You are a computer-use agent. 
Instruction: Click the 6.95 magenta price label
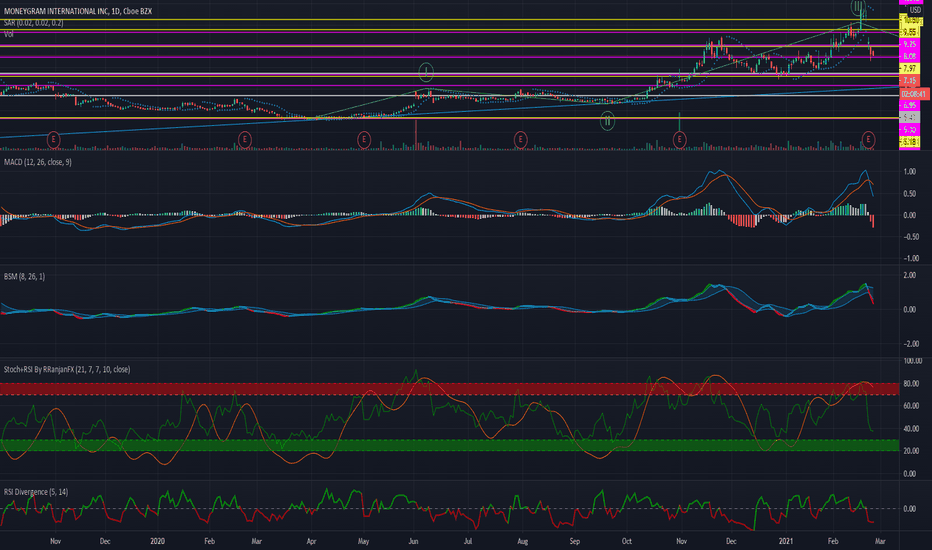pos(909,105)
